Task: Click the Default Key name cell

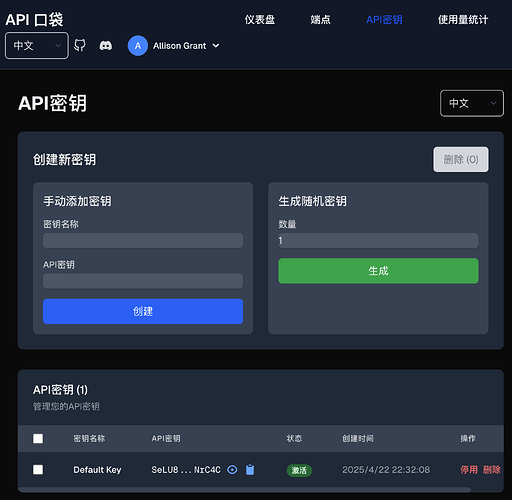Action: (97, 470)
